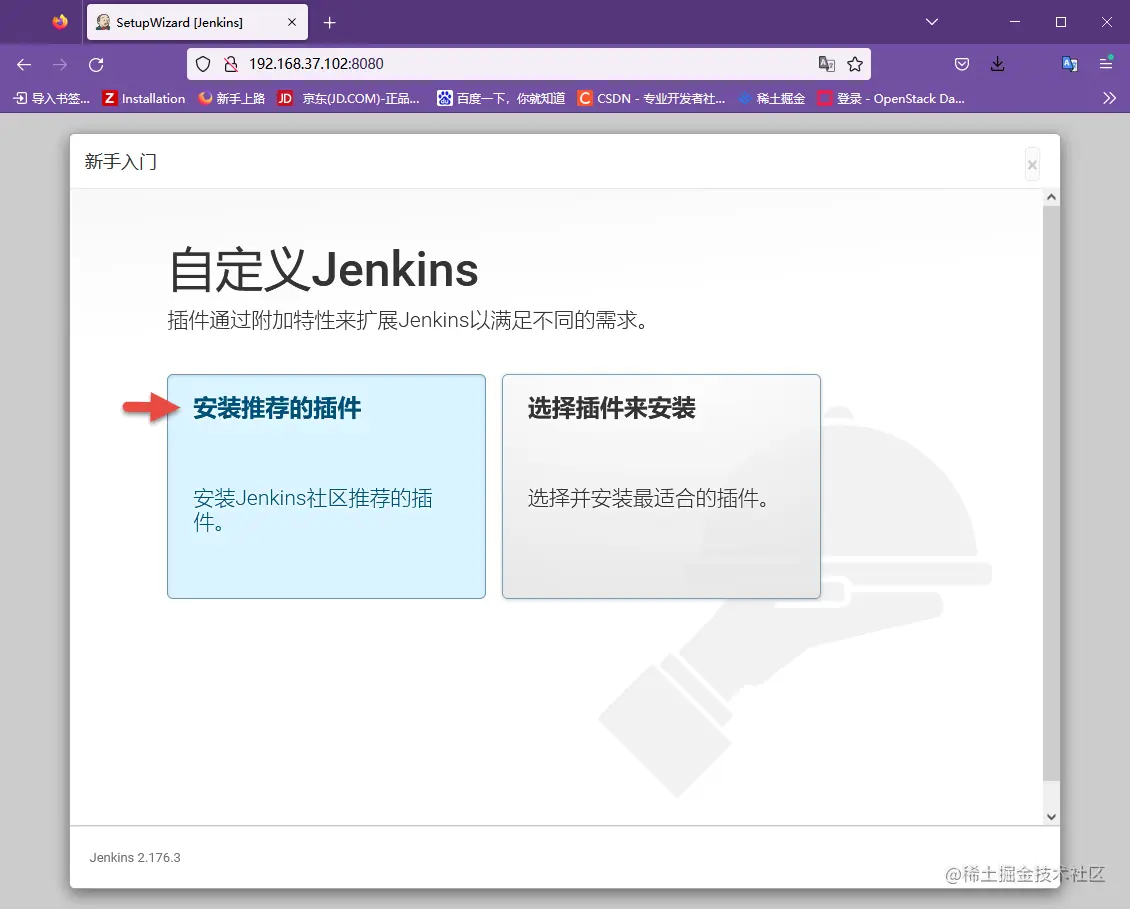Show more bookmarks chevron

[x=1109, y=98]
